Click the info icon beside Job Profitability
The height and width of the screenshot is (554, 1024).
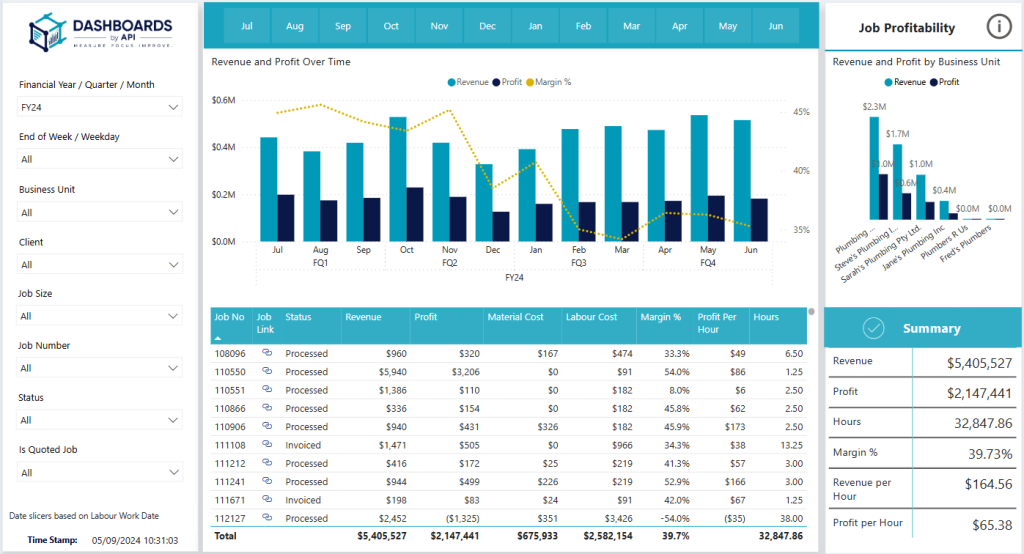[x=998, y=27]
